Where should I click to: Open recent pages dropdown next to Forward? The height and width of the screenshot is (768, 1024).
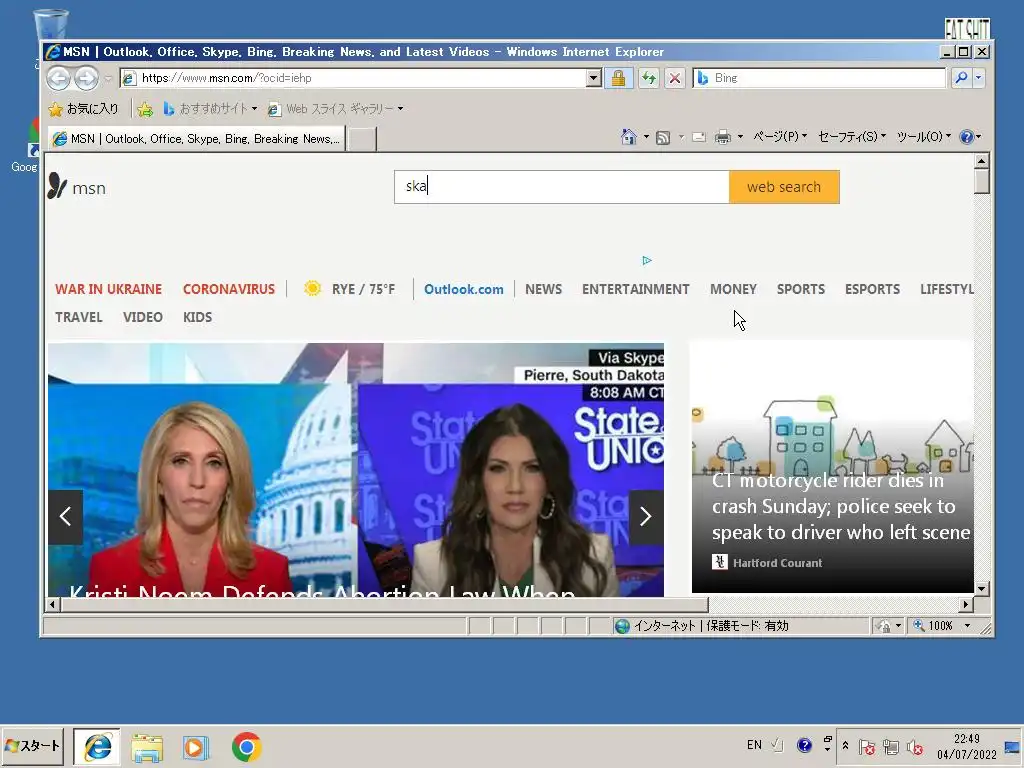[x=108, y=78]
